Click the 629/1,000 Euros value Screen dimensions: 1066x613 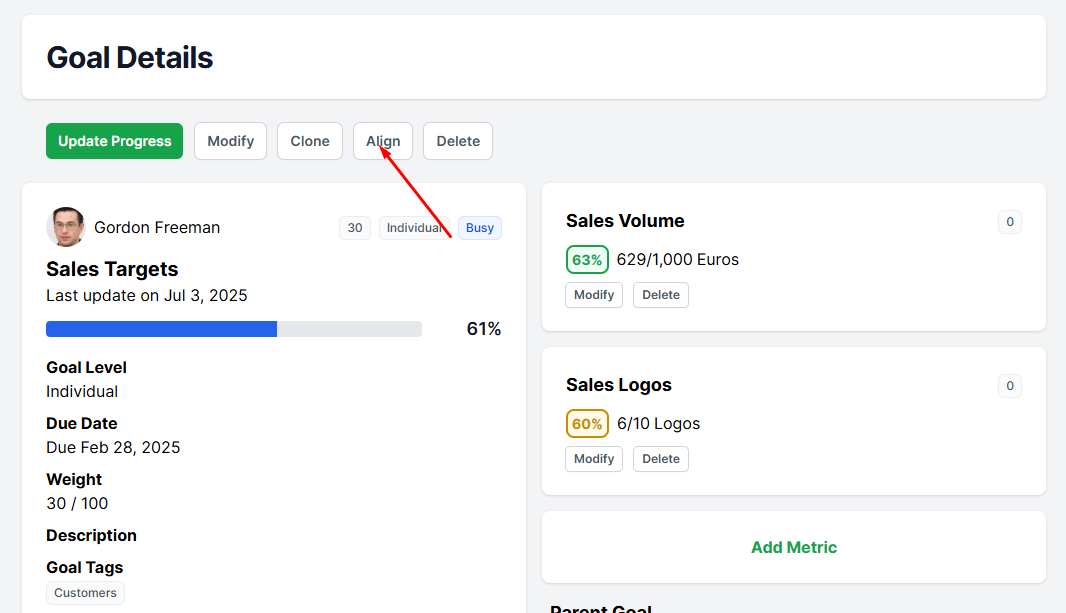point(677,260)
